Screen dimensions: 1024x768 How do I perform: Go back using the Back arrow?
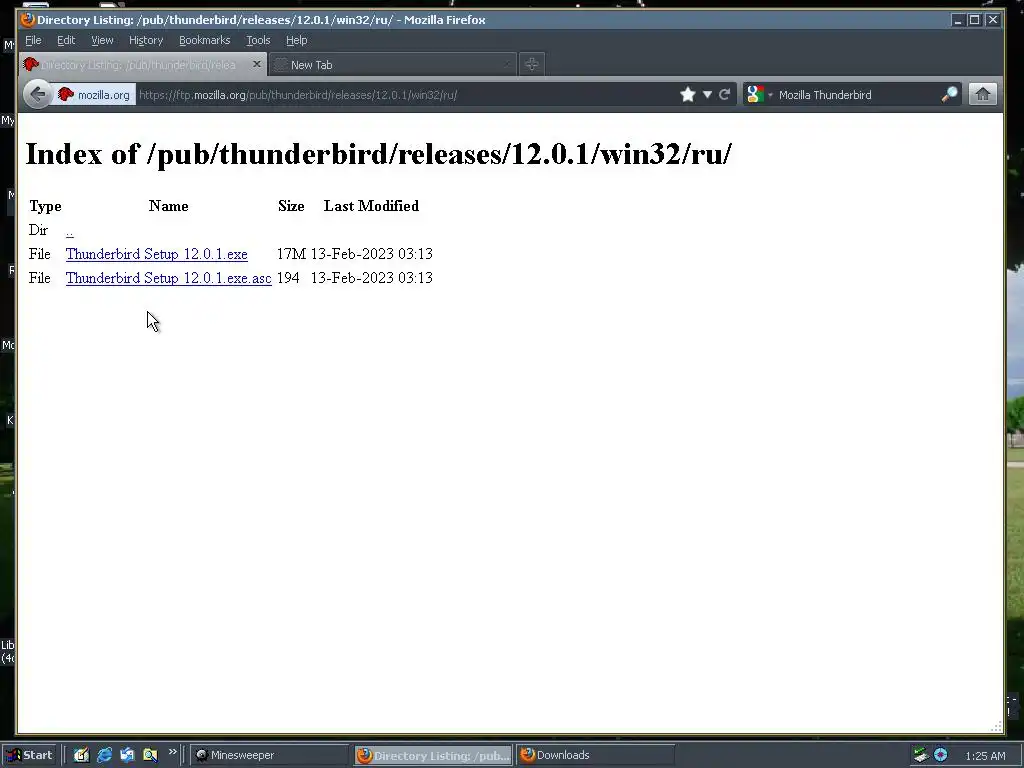pyautogui.click(x=37, y=95)
